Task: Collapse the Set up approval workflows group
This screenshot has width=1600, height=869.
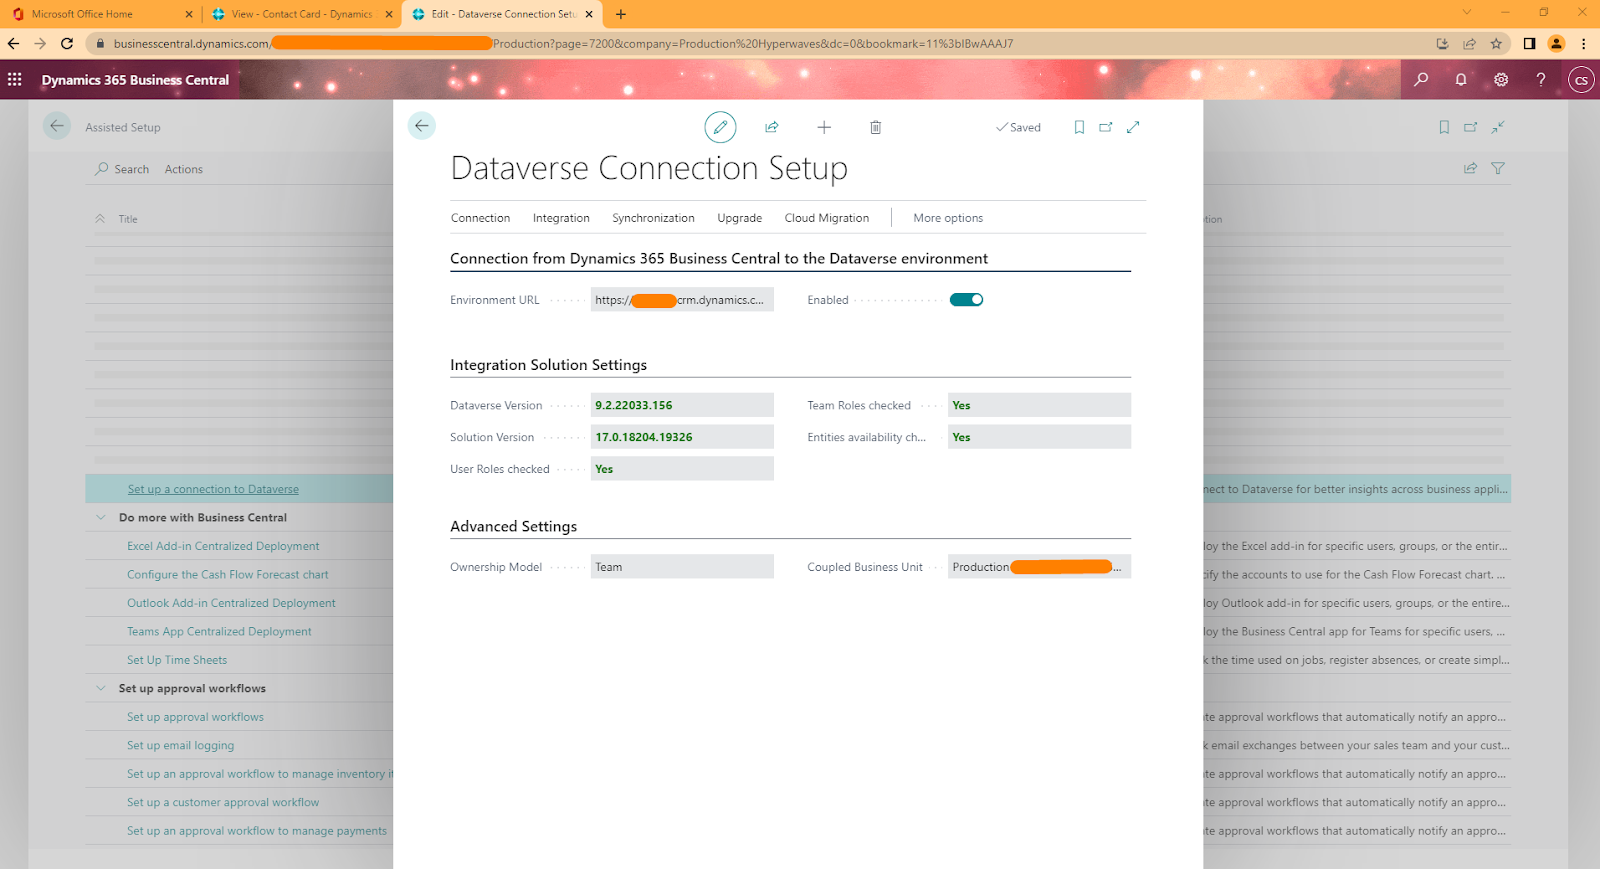Action: point(100,688)
